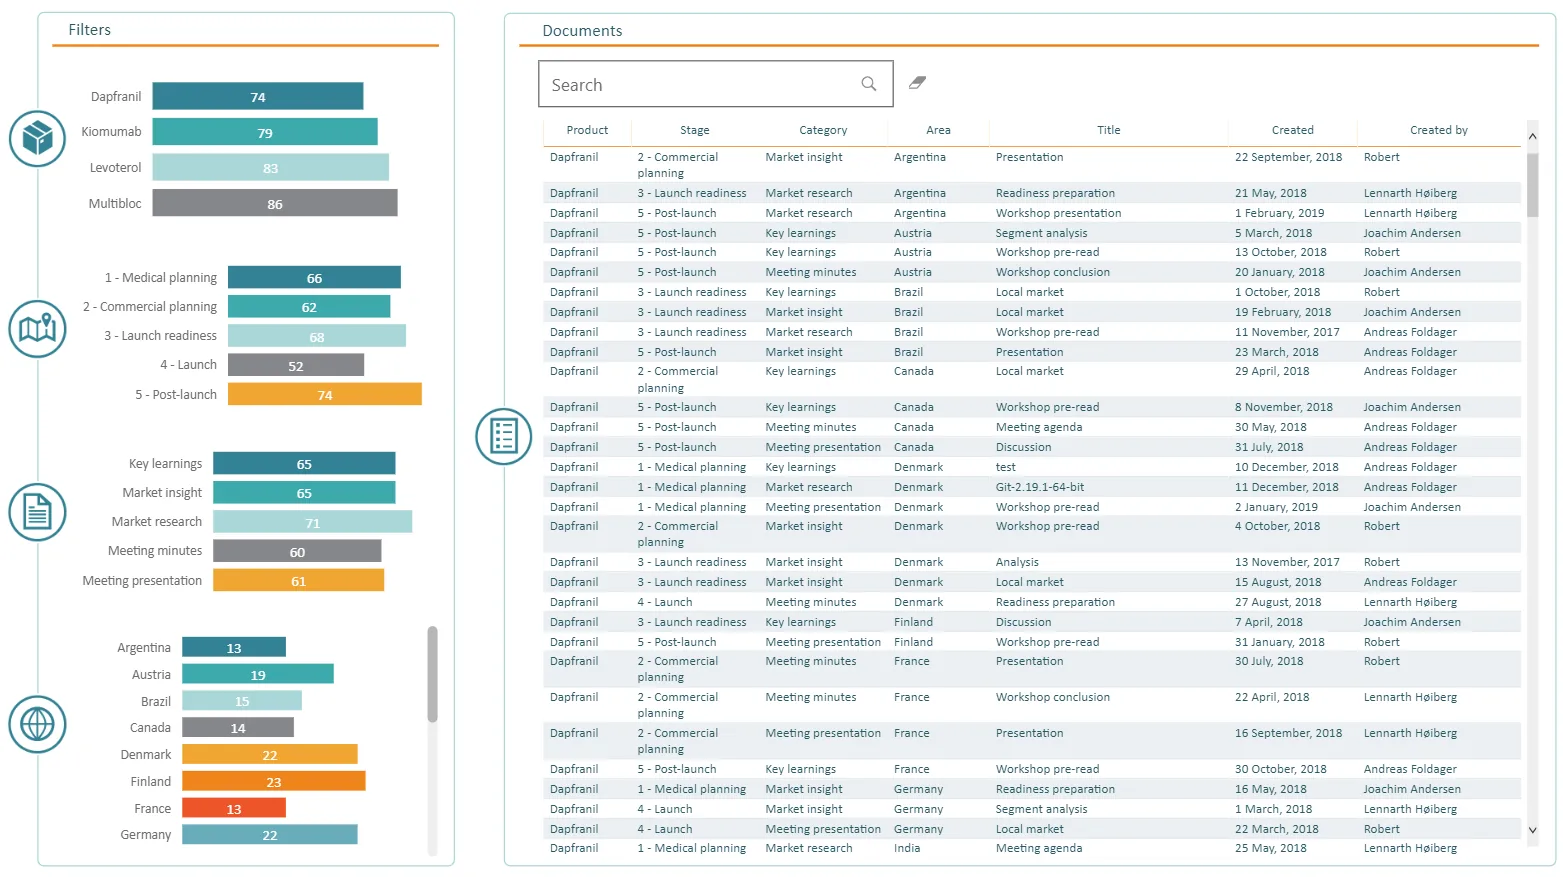The height and width of the screenshot is (877, 1563).
Task: Filter by Austria area bar
Action: (258, 674)
